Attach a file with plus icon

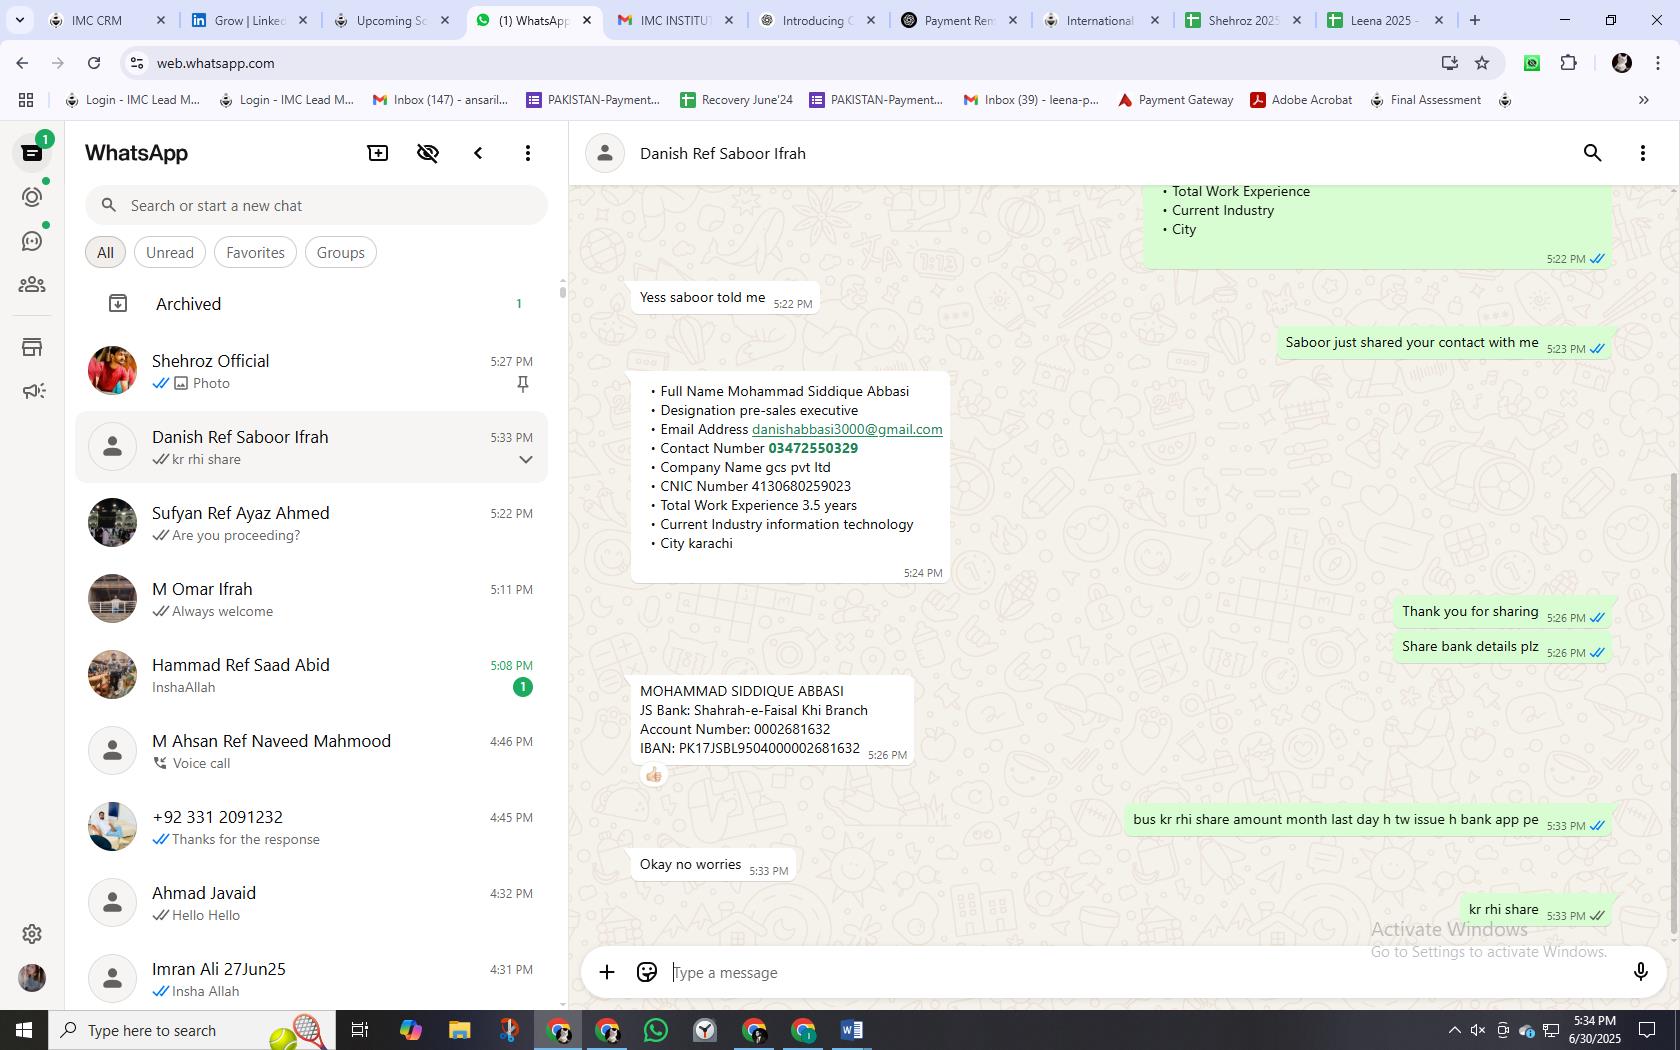click(x=607, y=972)
